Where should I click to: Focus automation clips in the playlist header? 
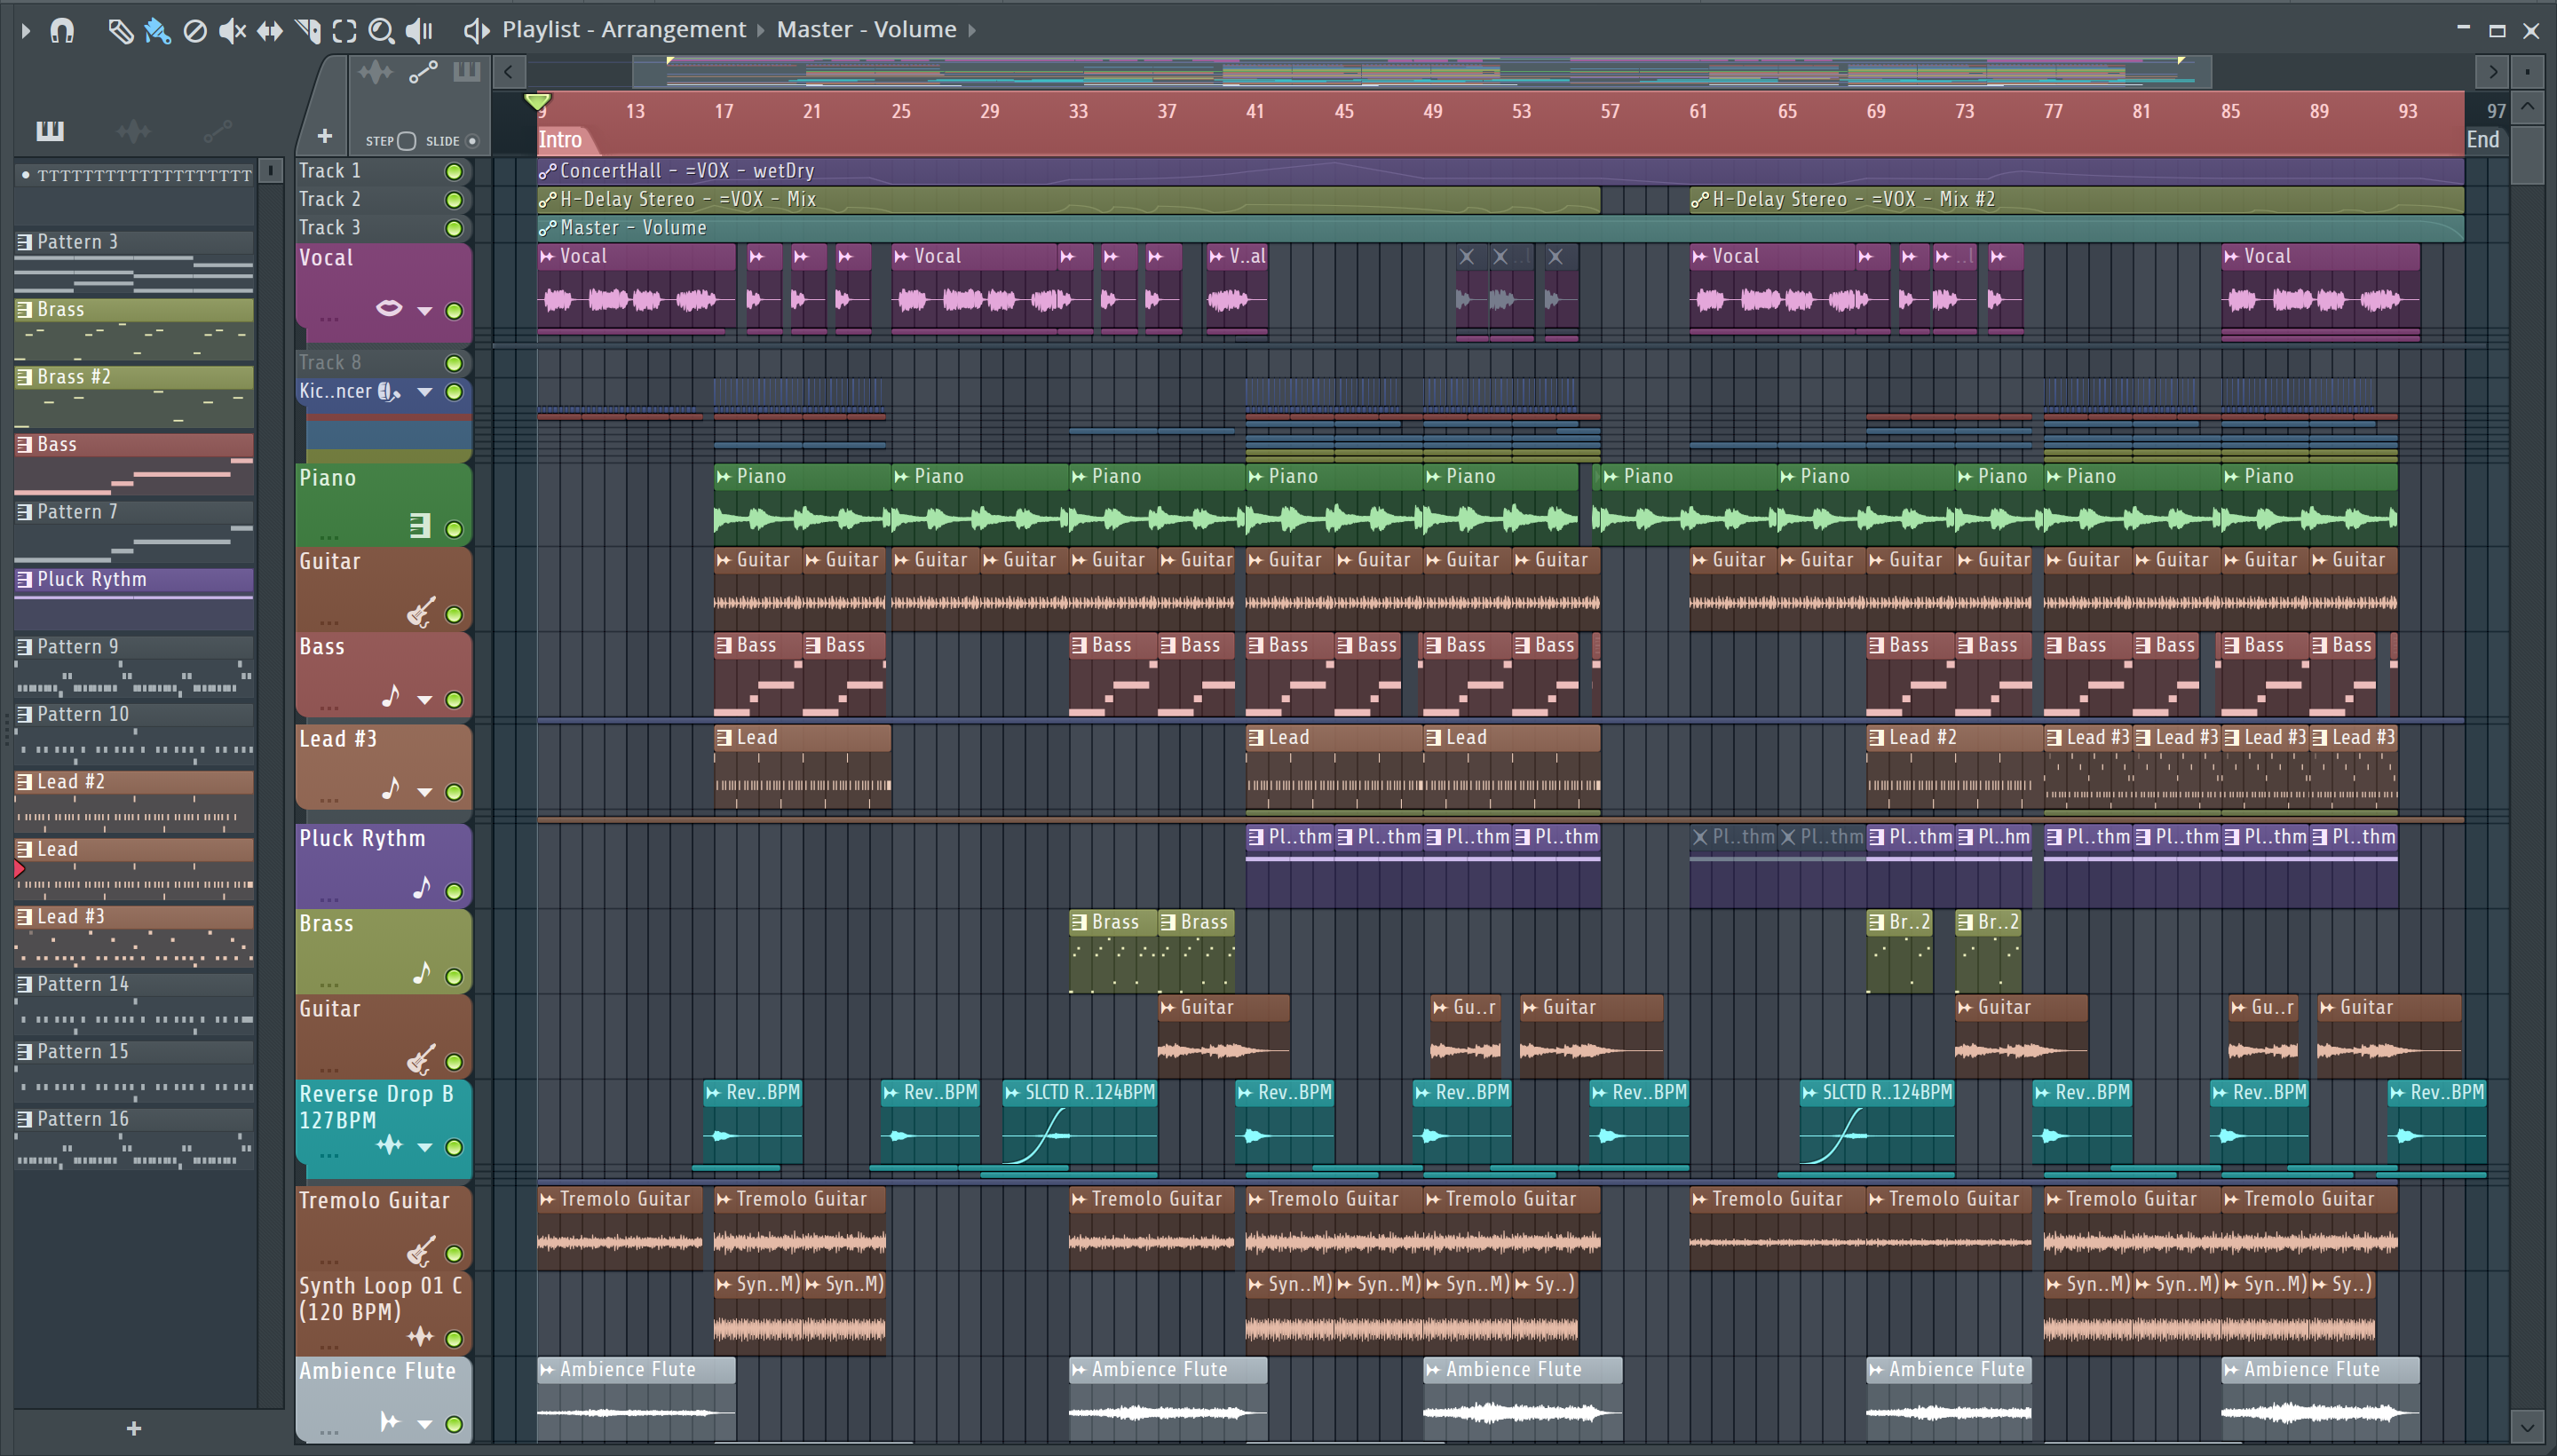[423, 72]
